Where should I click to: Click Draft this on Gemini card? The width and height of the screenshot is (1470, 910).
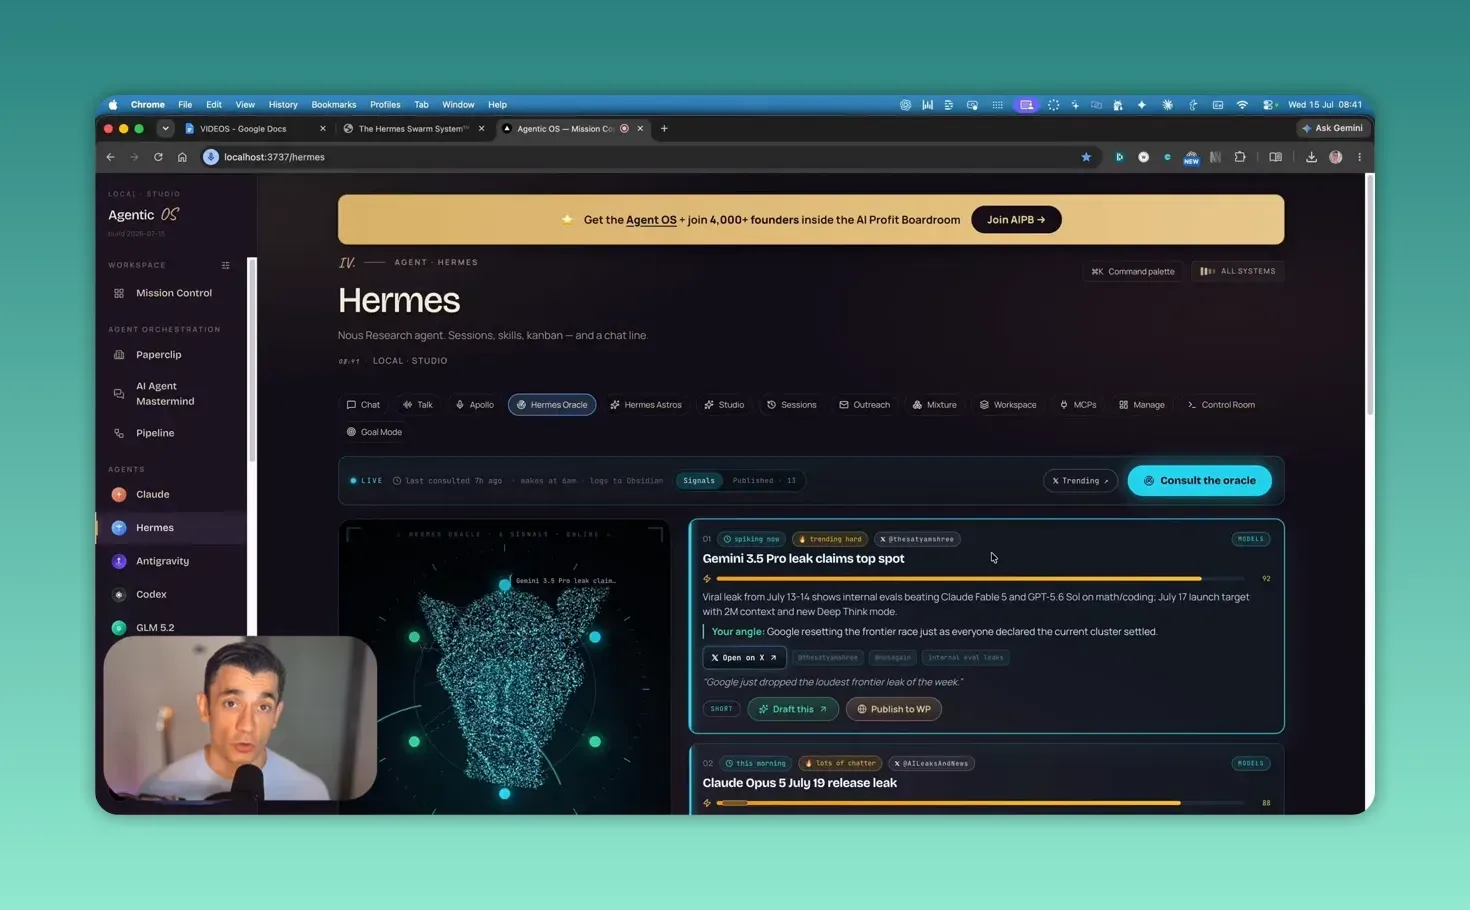click(x=793, y=709)
